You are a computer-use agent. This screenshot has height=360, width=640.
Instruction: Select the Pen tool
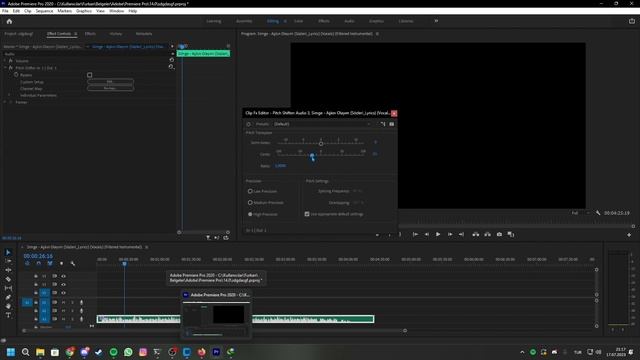point(8,297)
